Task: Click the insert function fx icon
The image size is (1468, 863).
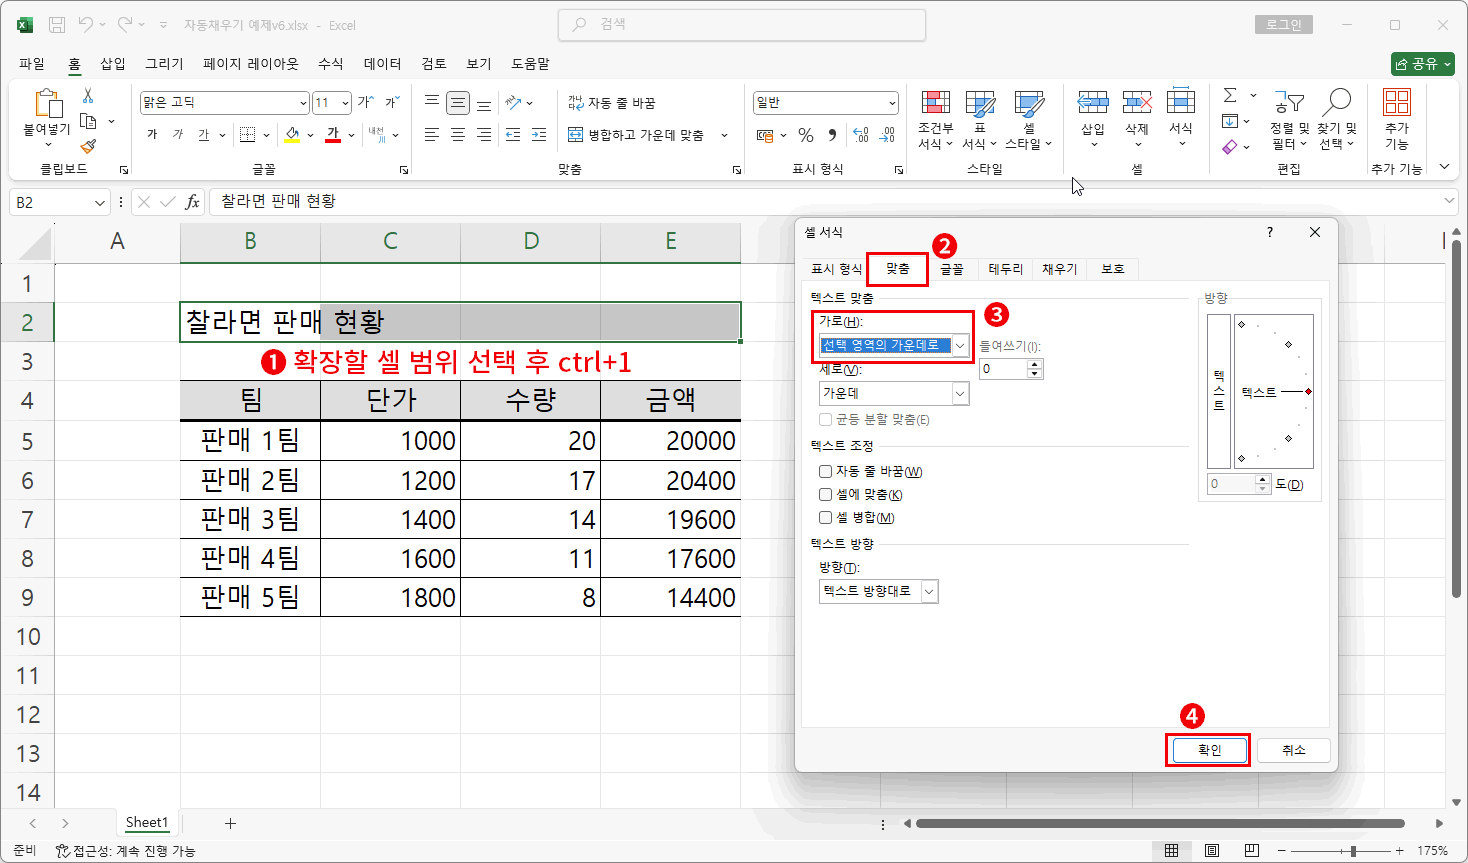Action: [x=192, y=202]
